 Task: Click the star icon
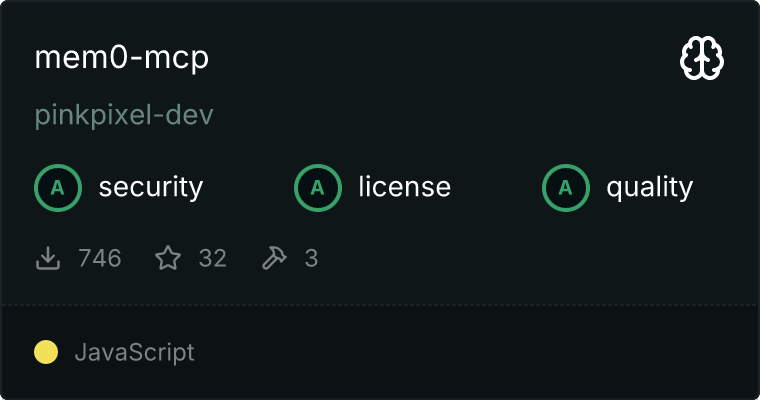pyautogui.click(x=168, y=257)
